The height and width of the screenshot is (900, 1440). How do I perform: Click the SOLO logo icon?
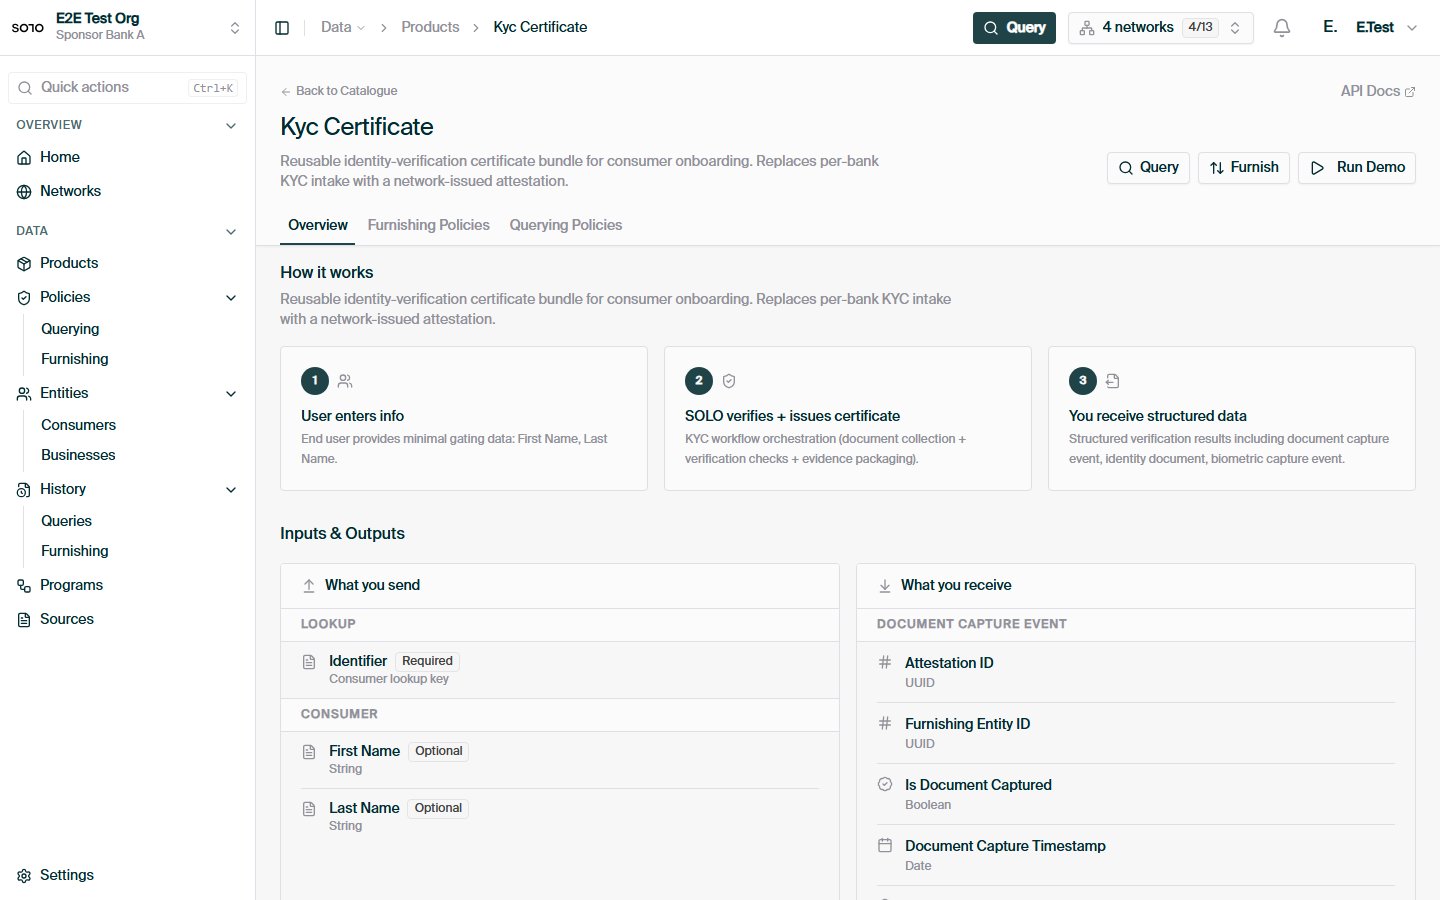28,27
